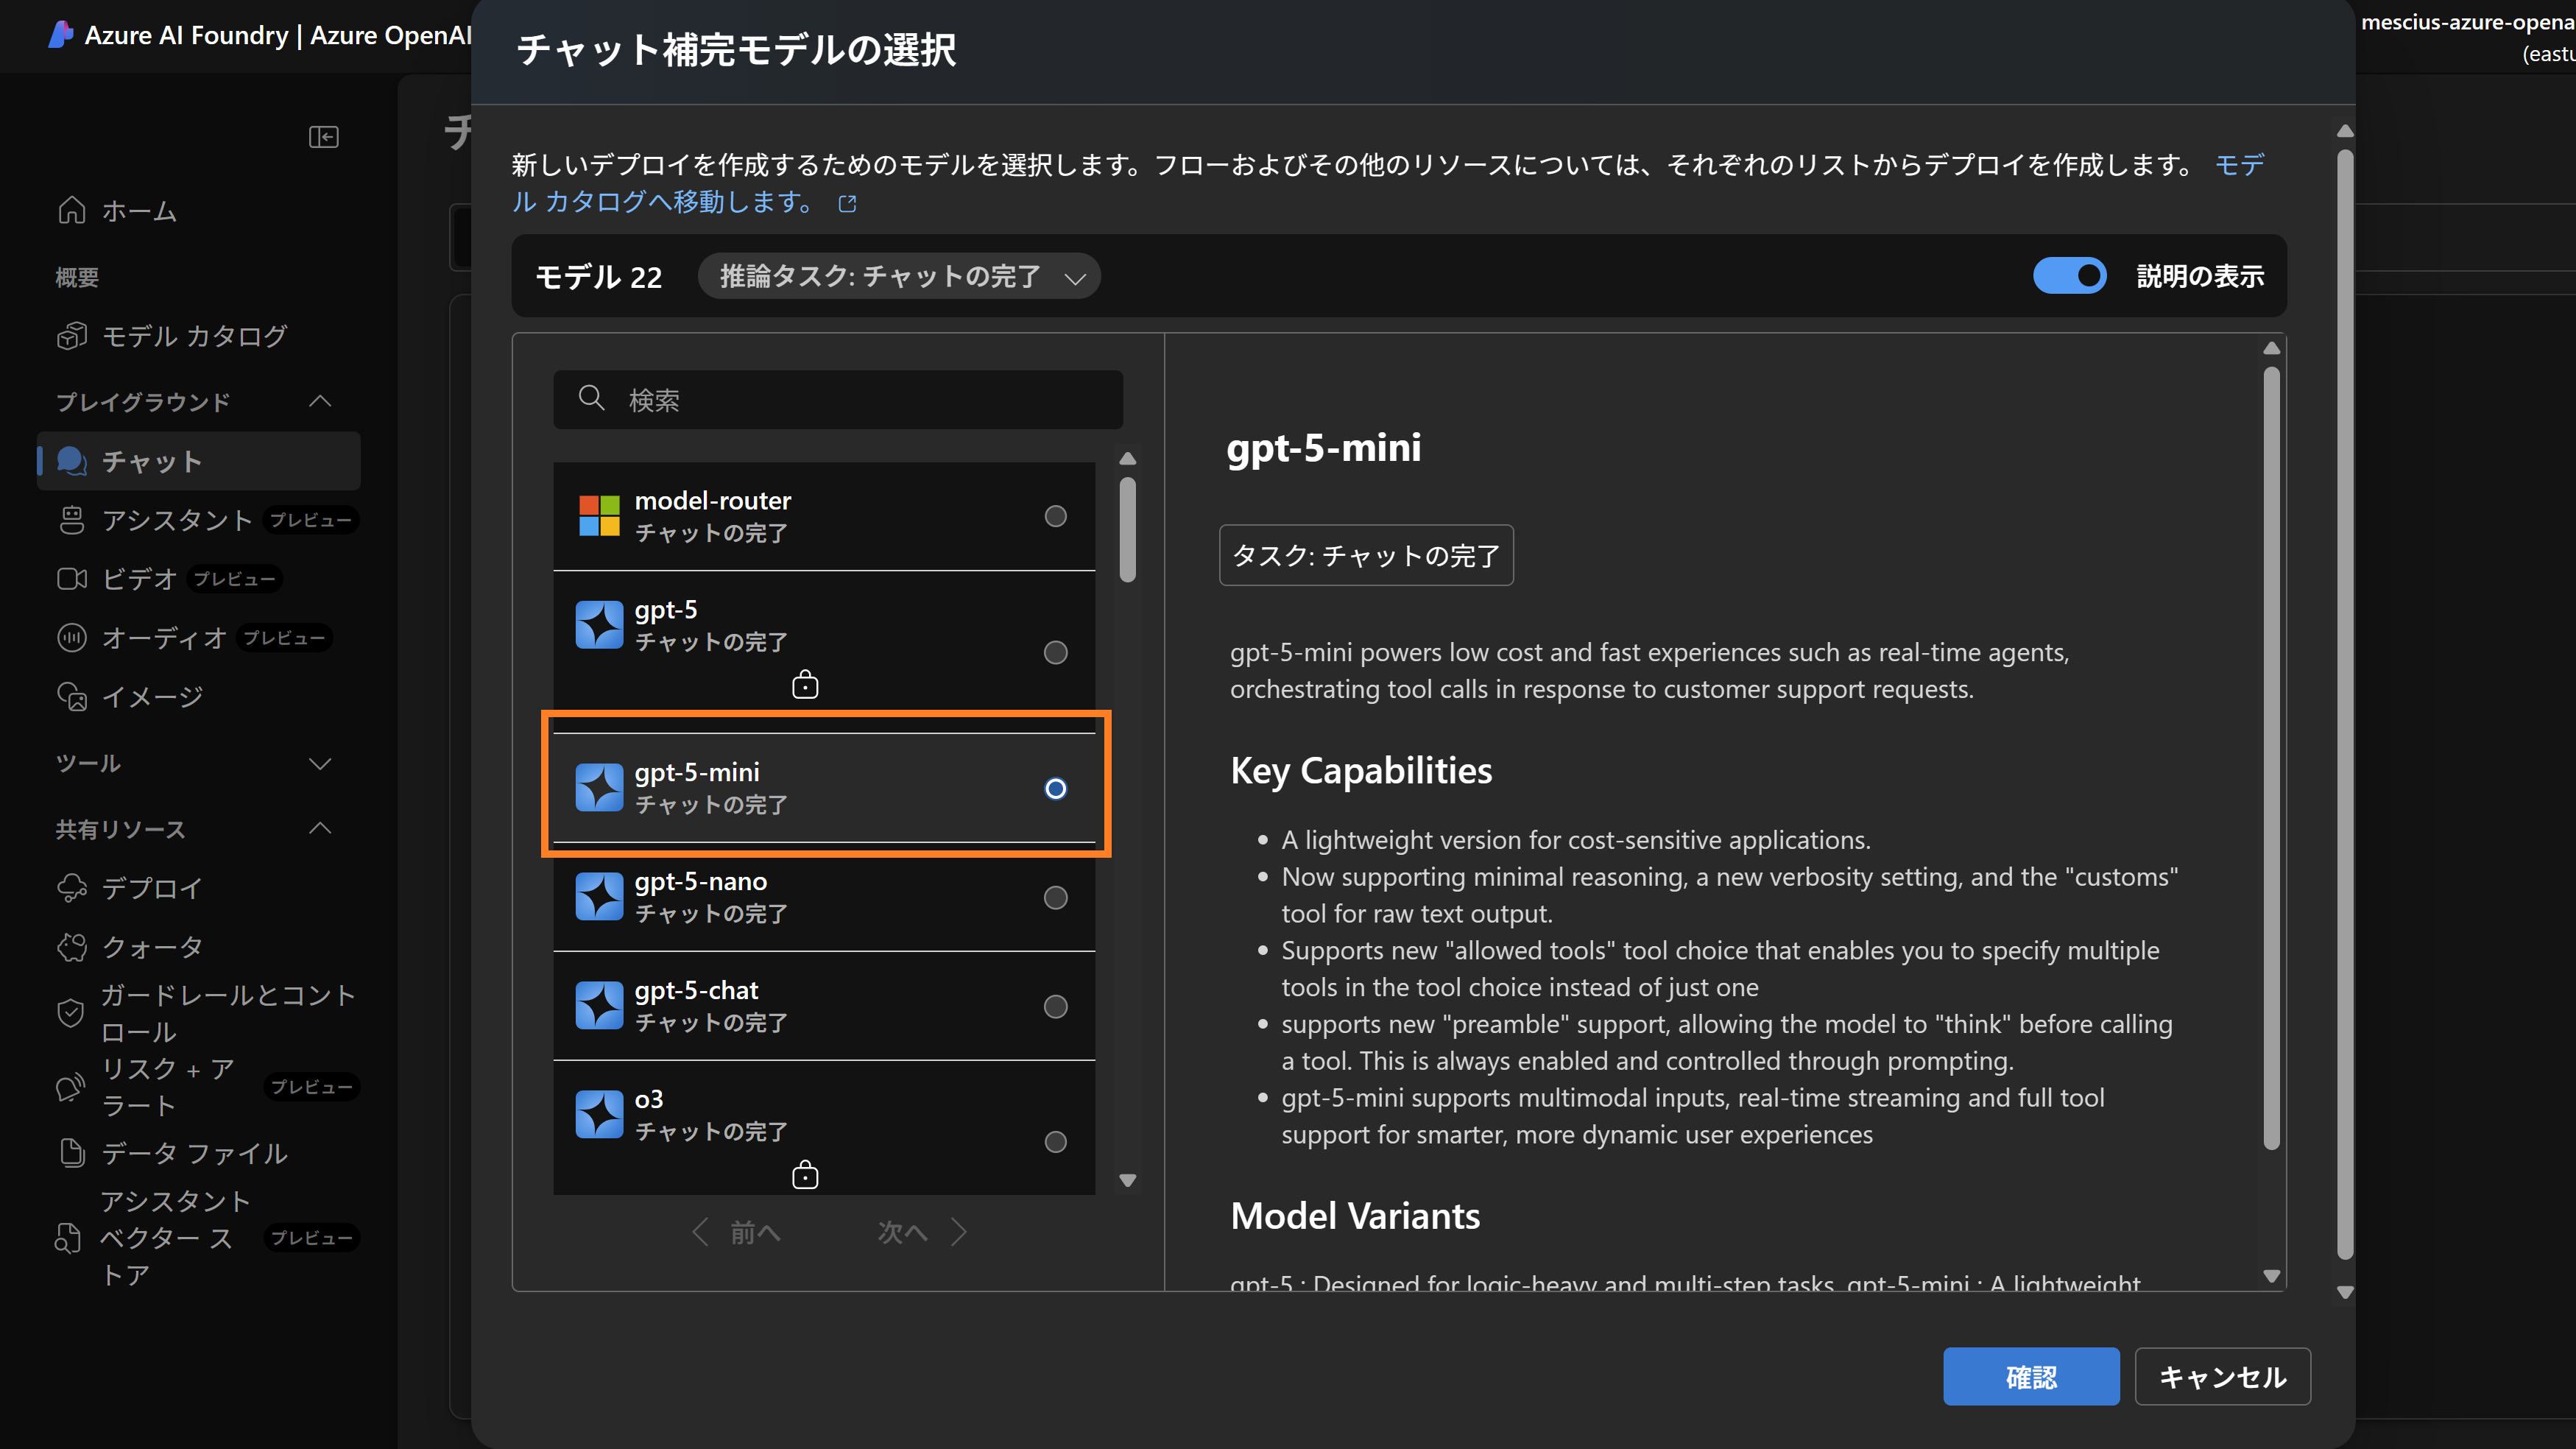Image resolution: width=2576 pixels, height=1449 pixels.
Task: Select the gpt-5-chat radio button
Action: pyautogui.click(x=1055, y=1007)
